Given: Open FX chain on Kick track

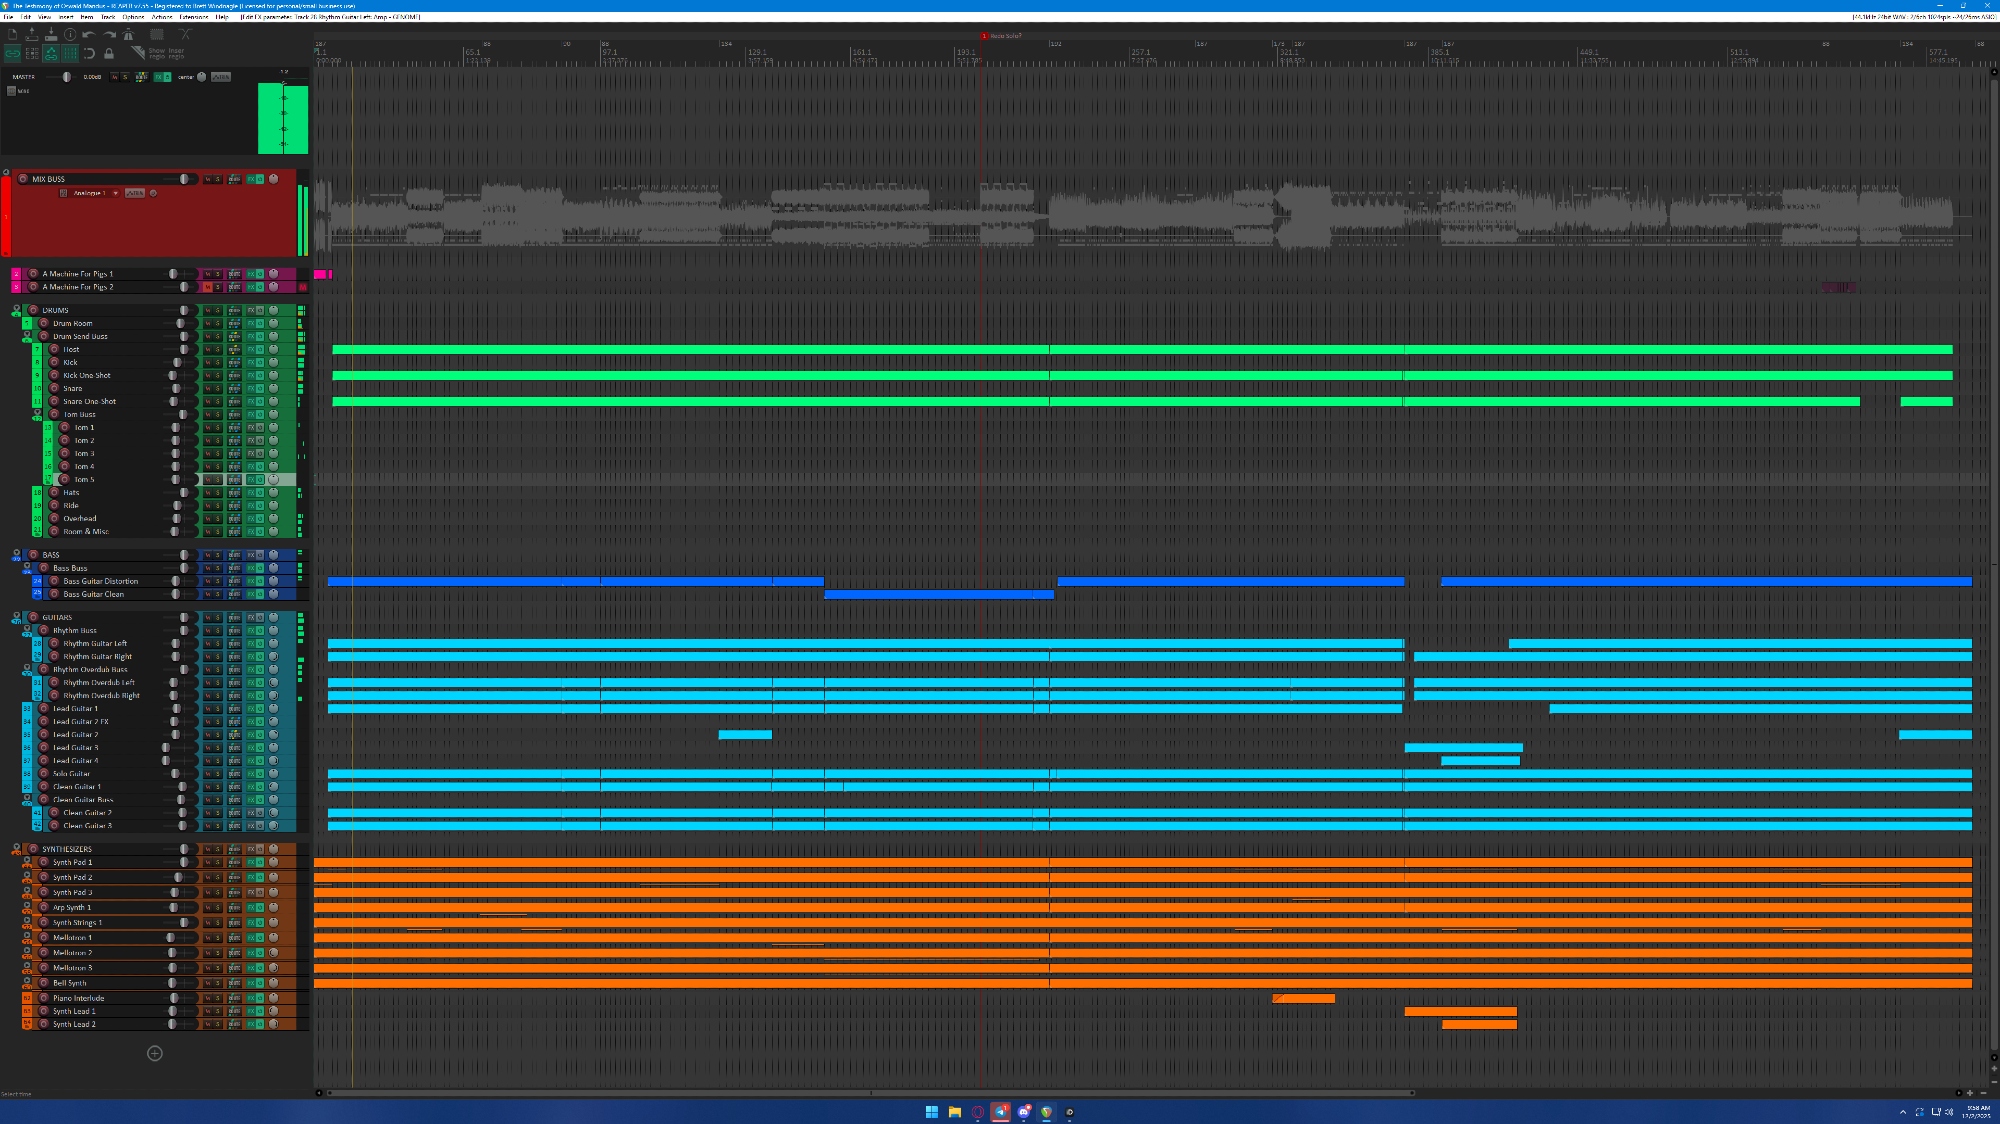Looking at the screenshot, I should [x=251, y=362].
